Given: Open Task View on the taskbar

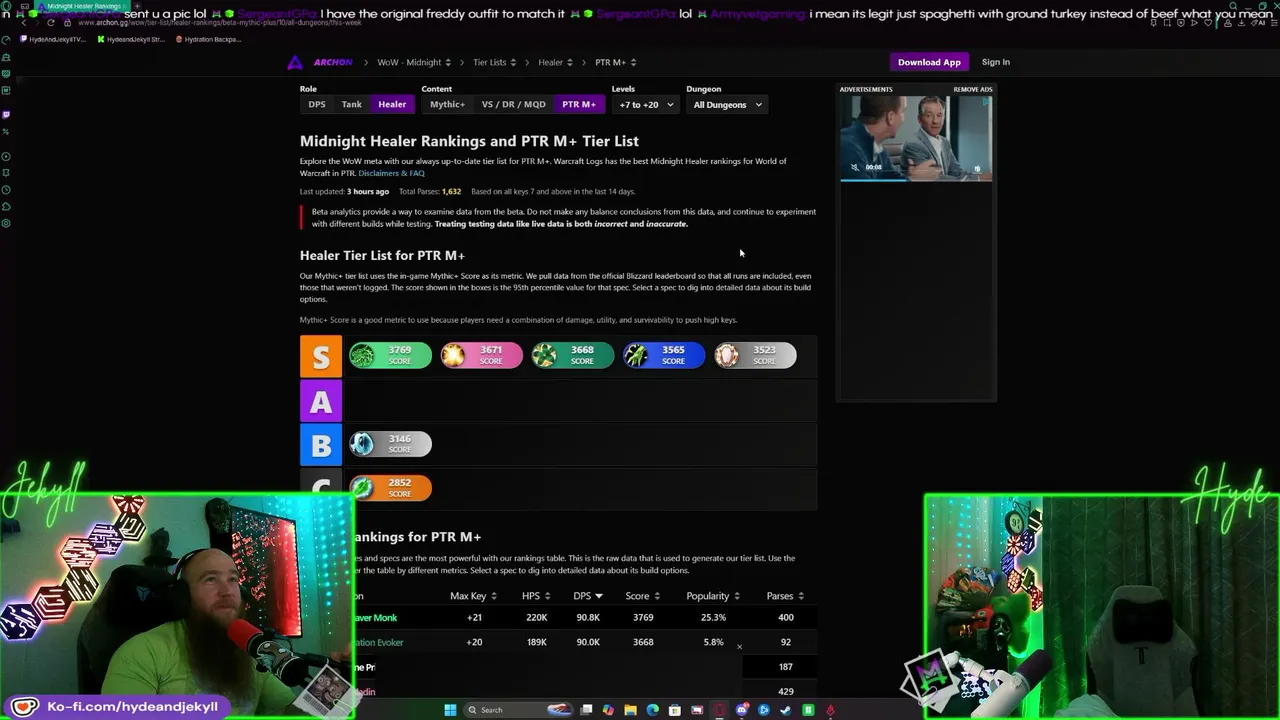Looking at the screenshot, I should pos(586,710).
